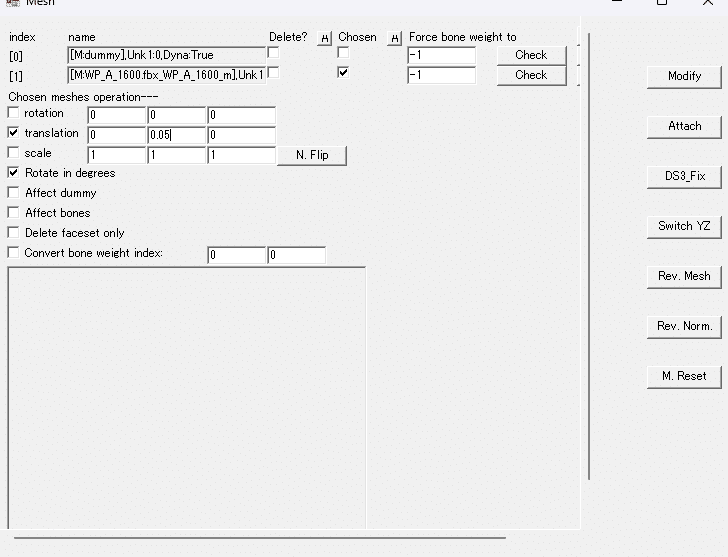Click the Modify button
Viewport: 728px width, 557px height.
684,77
